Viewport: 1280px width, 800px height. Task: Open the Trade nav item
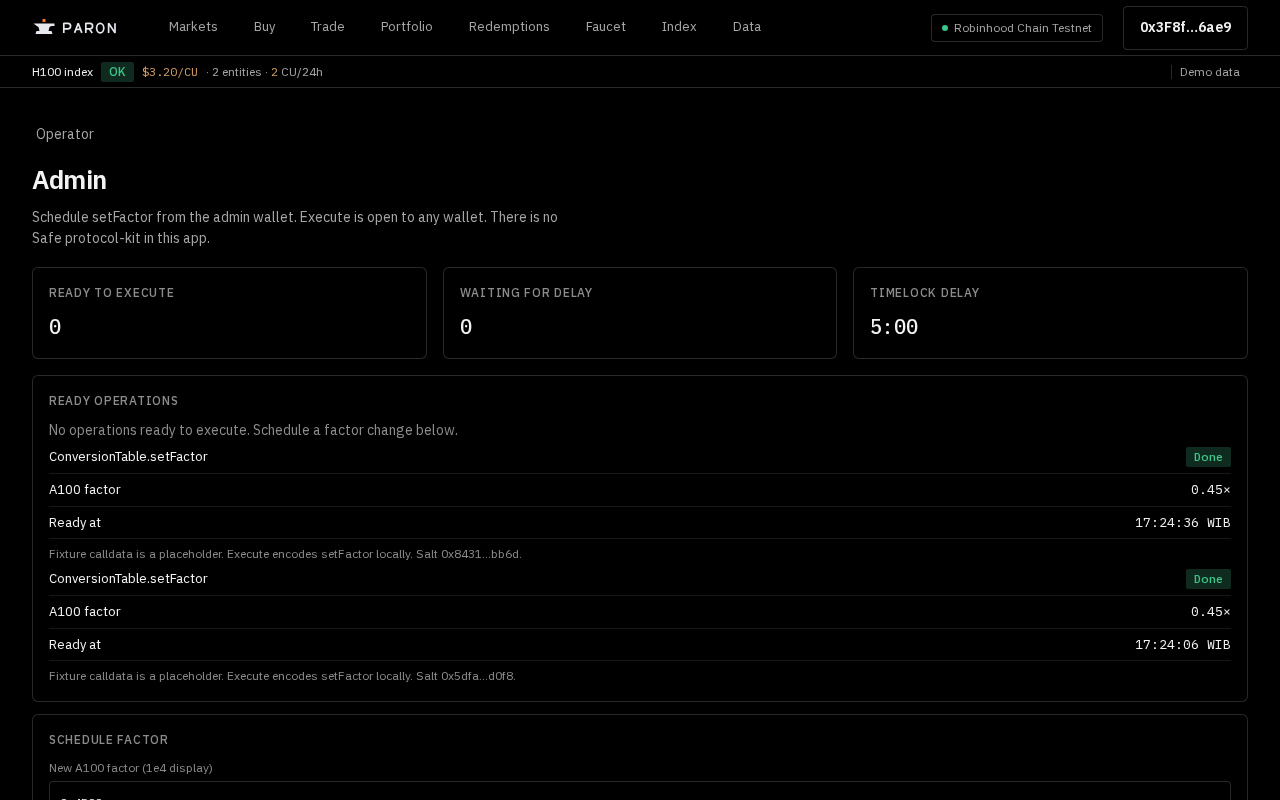[x=327, y=27]
